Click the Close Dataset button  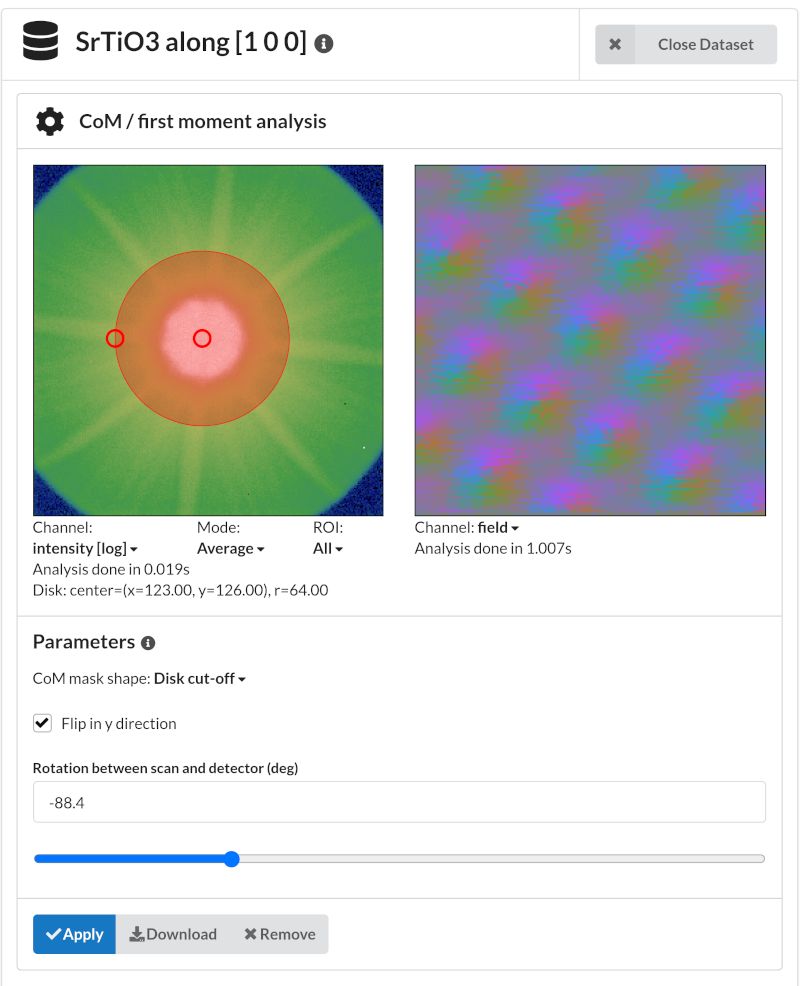point(707,44)
